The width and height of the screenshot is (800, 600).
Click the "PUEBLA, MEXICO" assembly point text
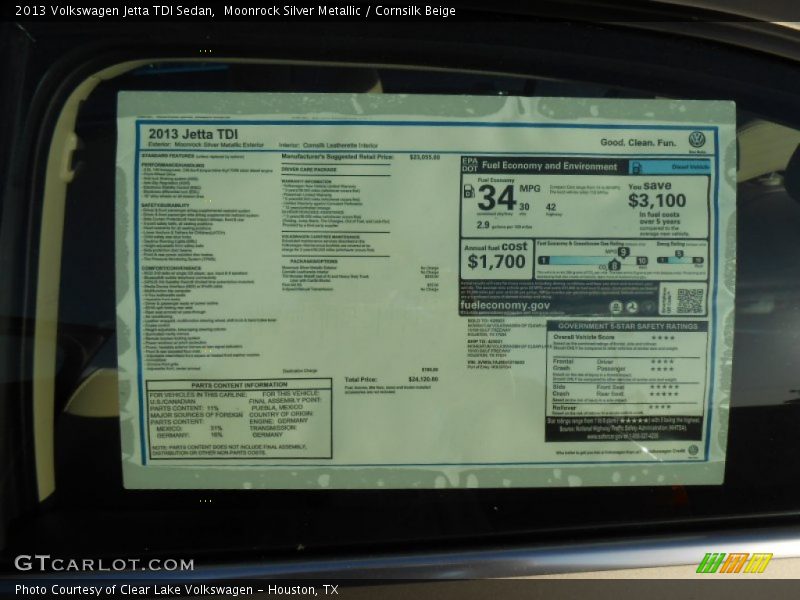(x=278, y=408)
